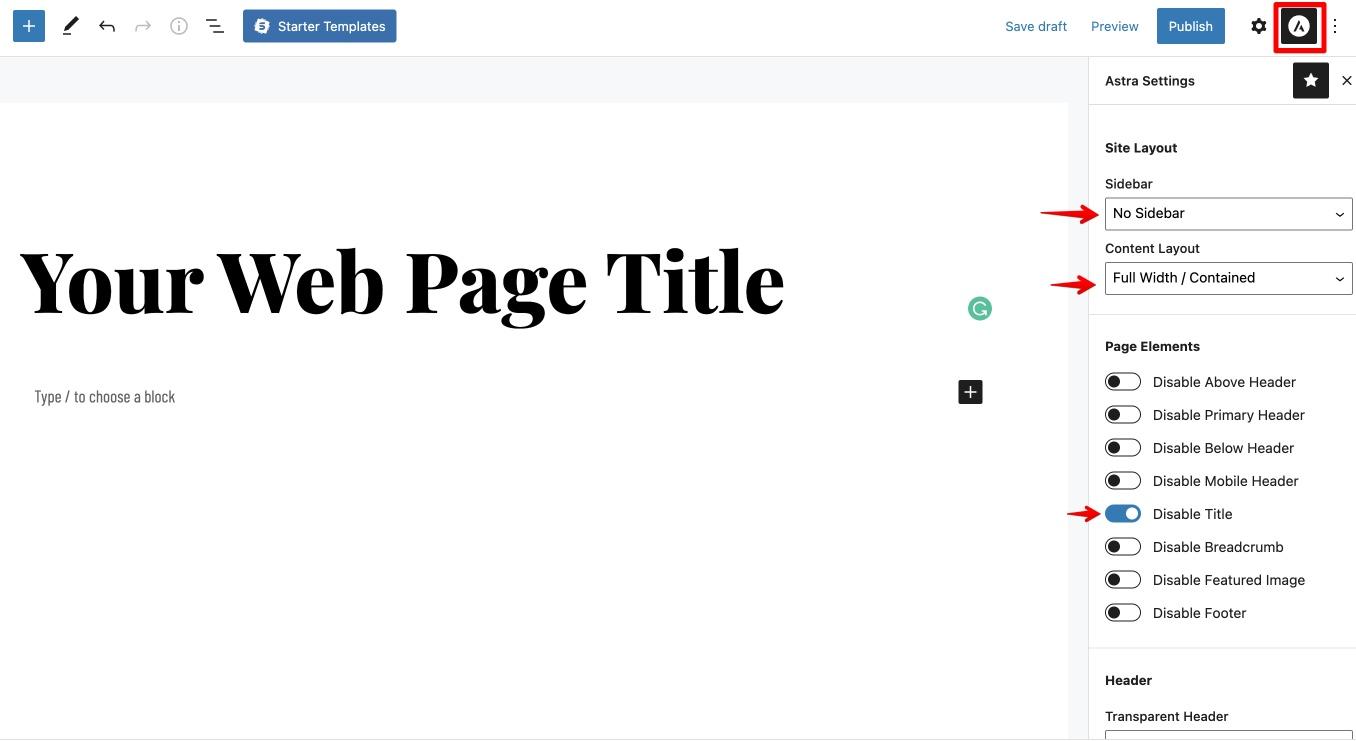Click the Redo arrow icon
Image resolution: width=1356 pixels, height=741 pixels.
142,25
